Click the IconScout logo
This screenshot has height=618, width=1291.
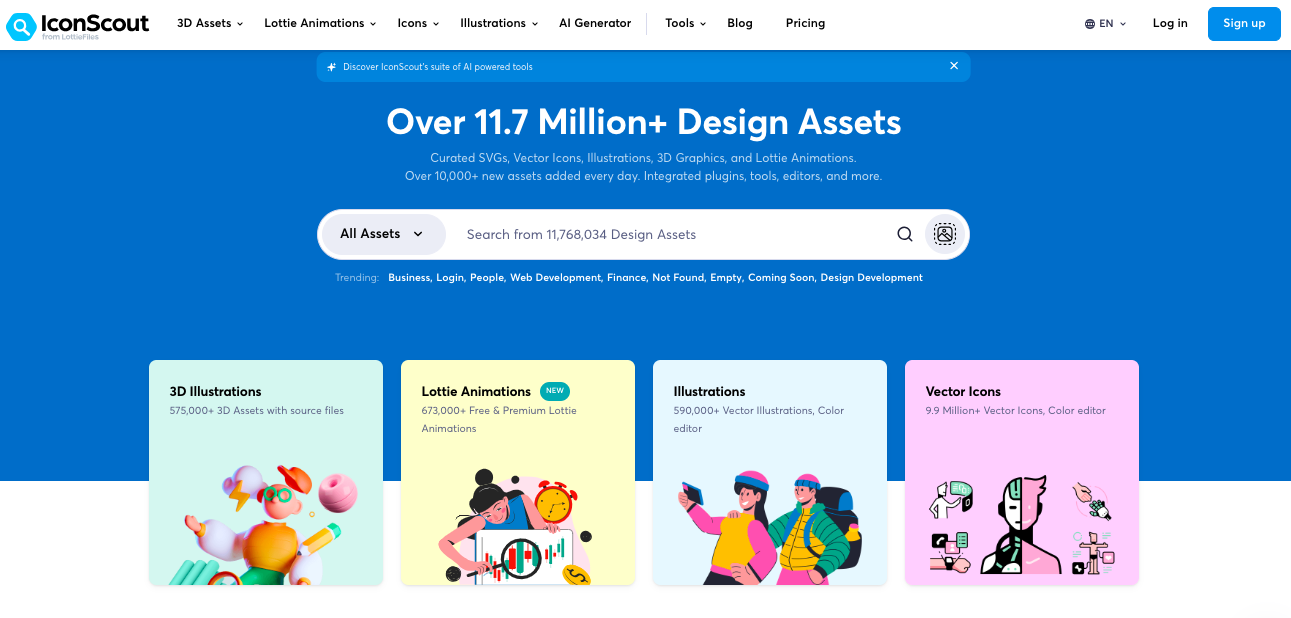(77, 26)
